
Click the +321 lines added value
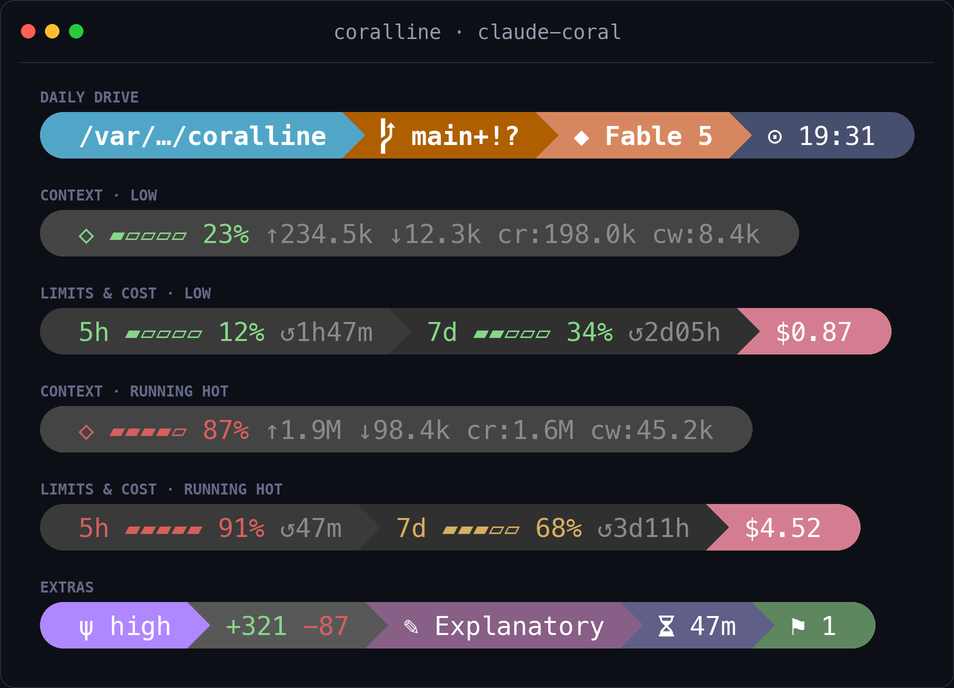pyautogui.click(x=256, y=626)
